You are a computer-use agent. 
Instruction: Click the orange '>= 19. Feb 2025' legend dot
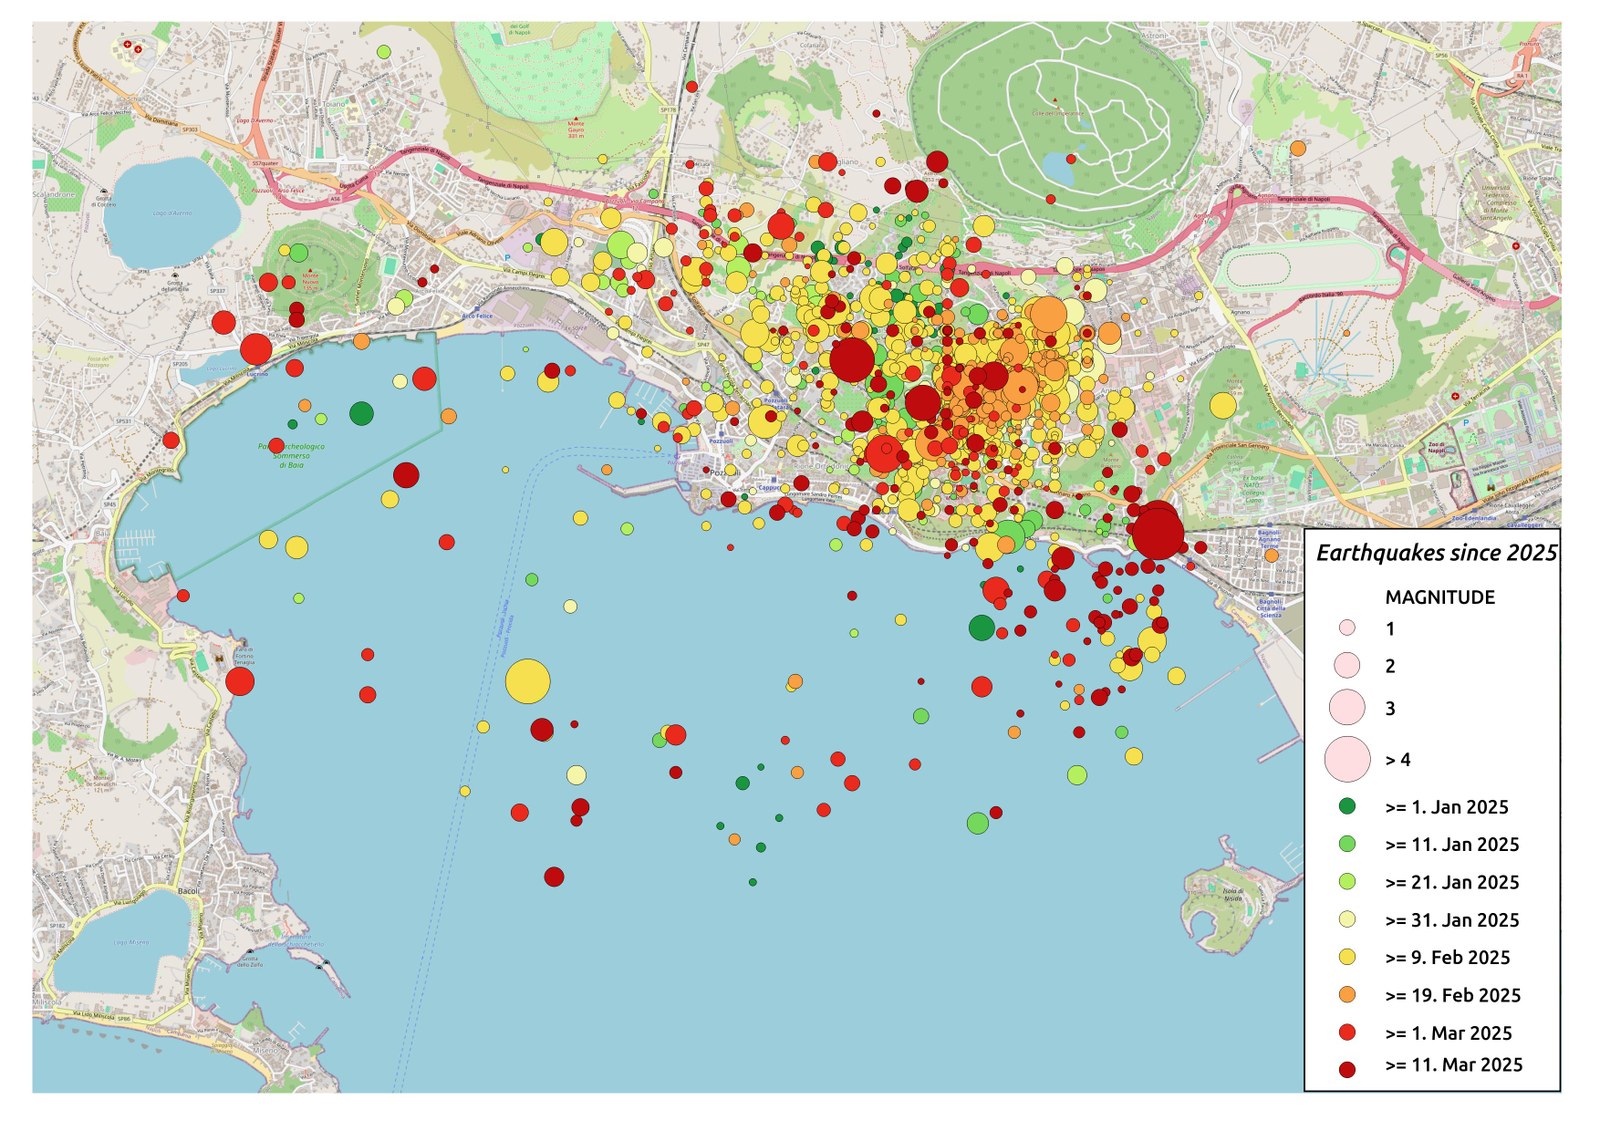point(1347,995)
